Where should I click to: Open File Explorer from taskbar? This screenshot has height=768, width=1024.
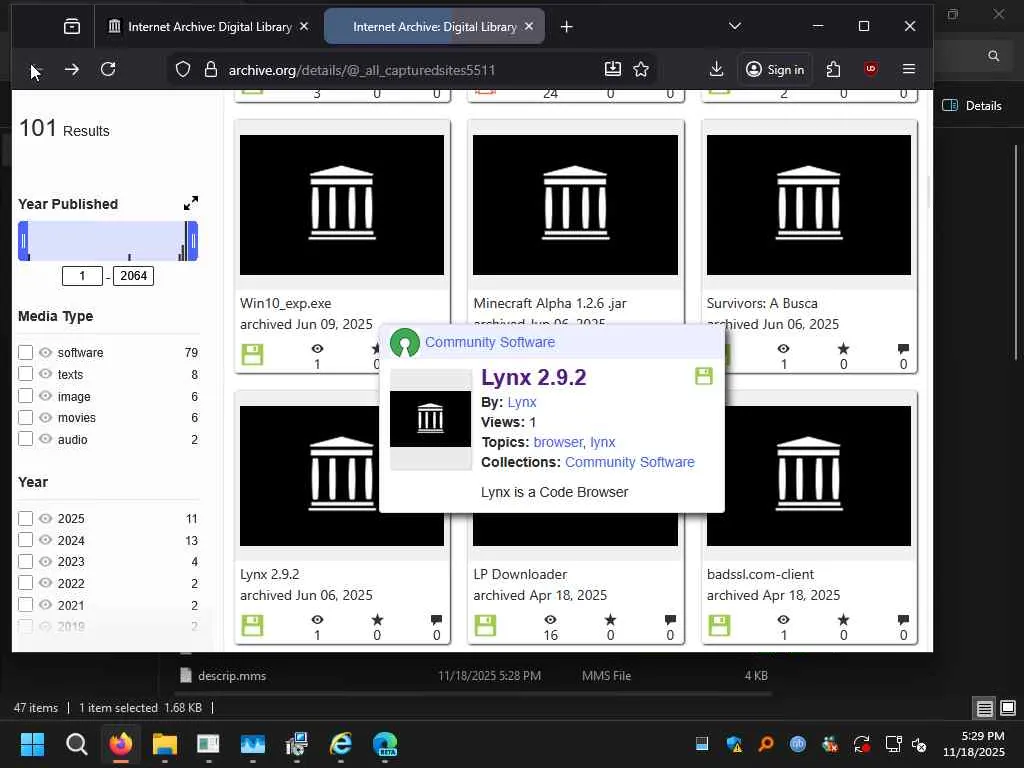coord(165,744)
